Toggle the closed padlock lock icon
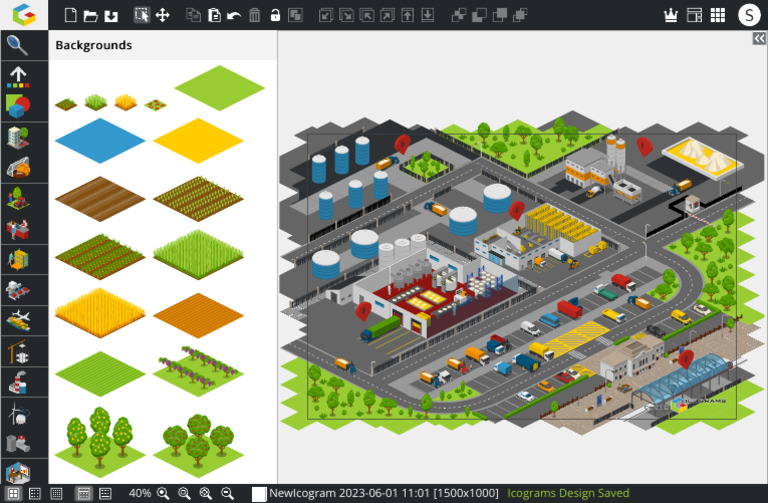This screenshot has width=768, height=503. [x=275, y=15]
